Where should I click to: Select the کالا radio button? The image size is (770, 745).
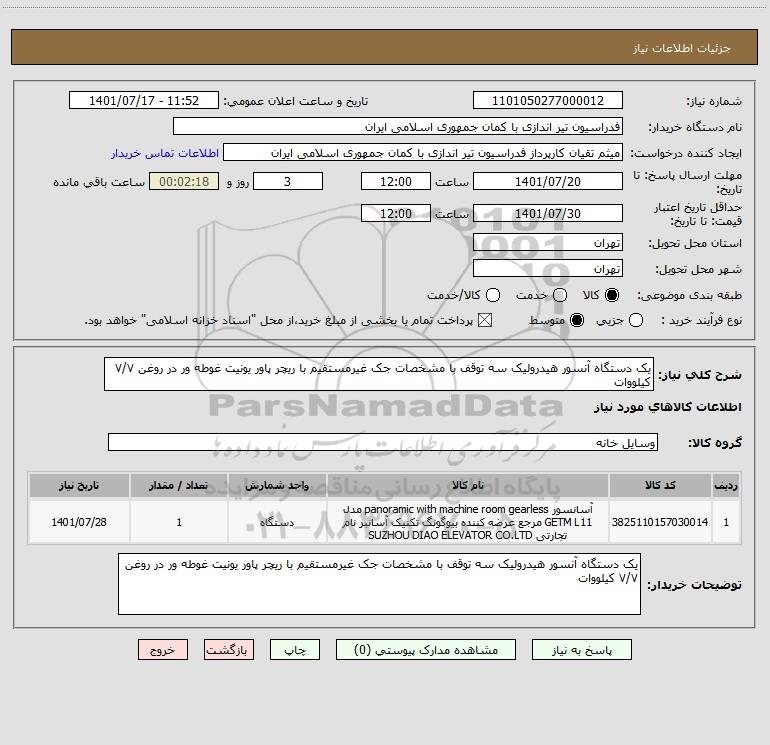tap(611, 295)
